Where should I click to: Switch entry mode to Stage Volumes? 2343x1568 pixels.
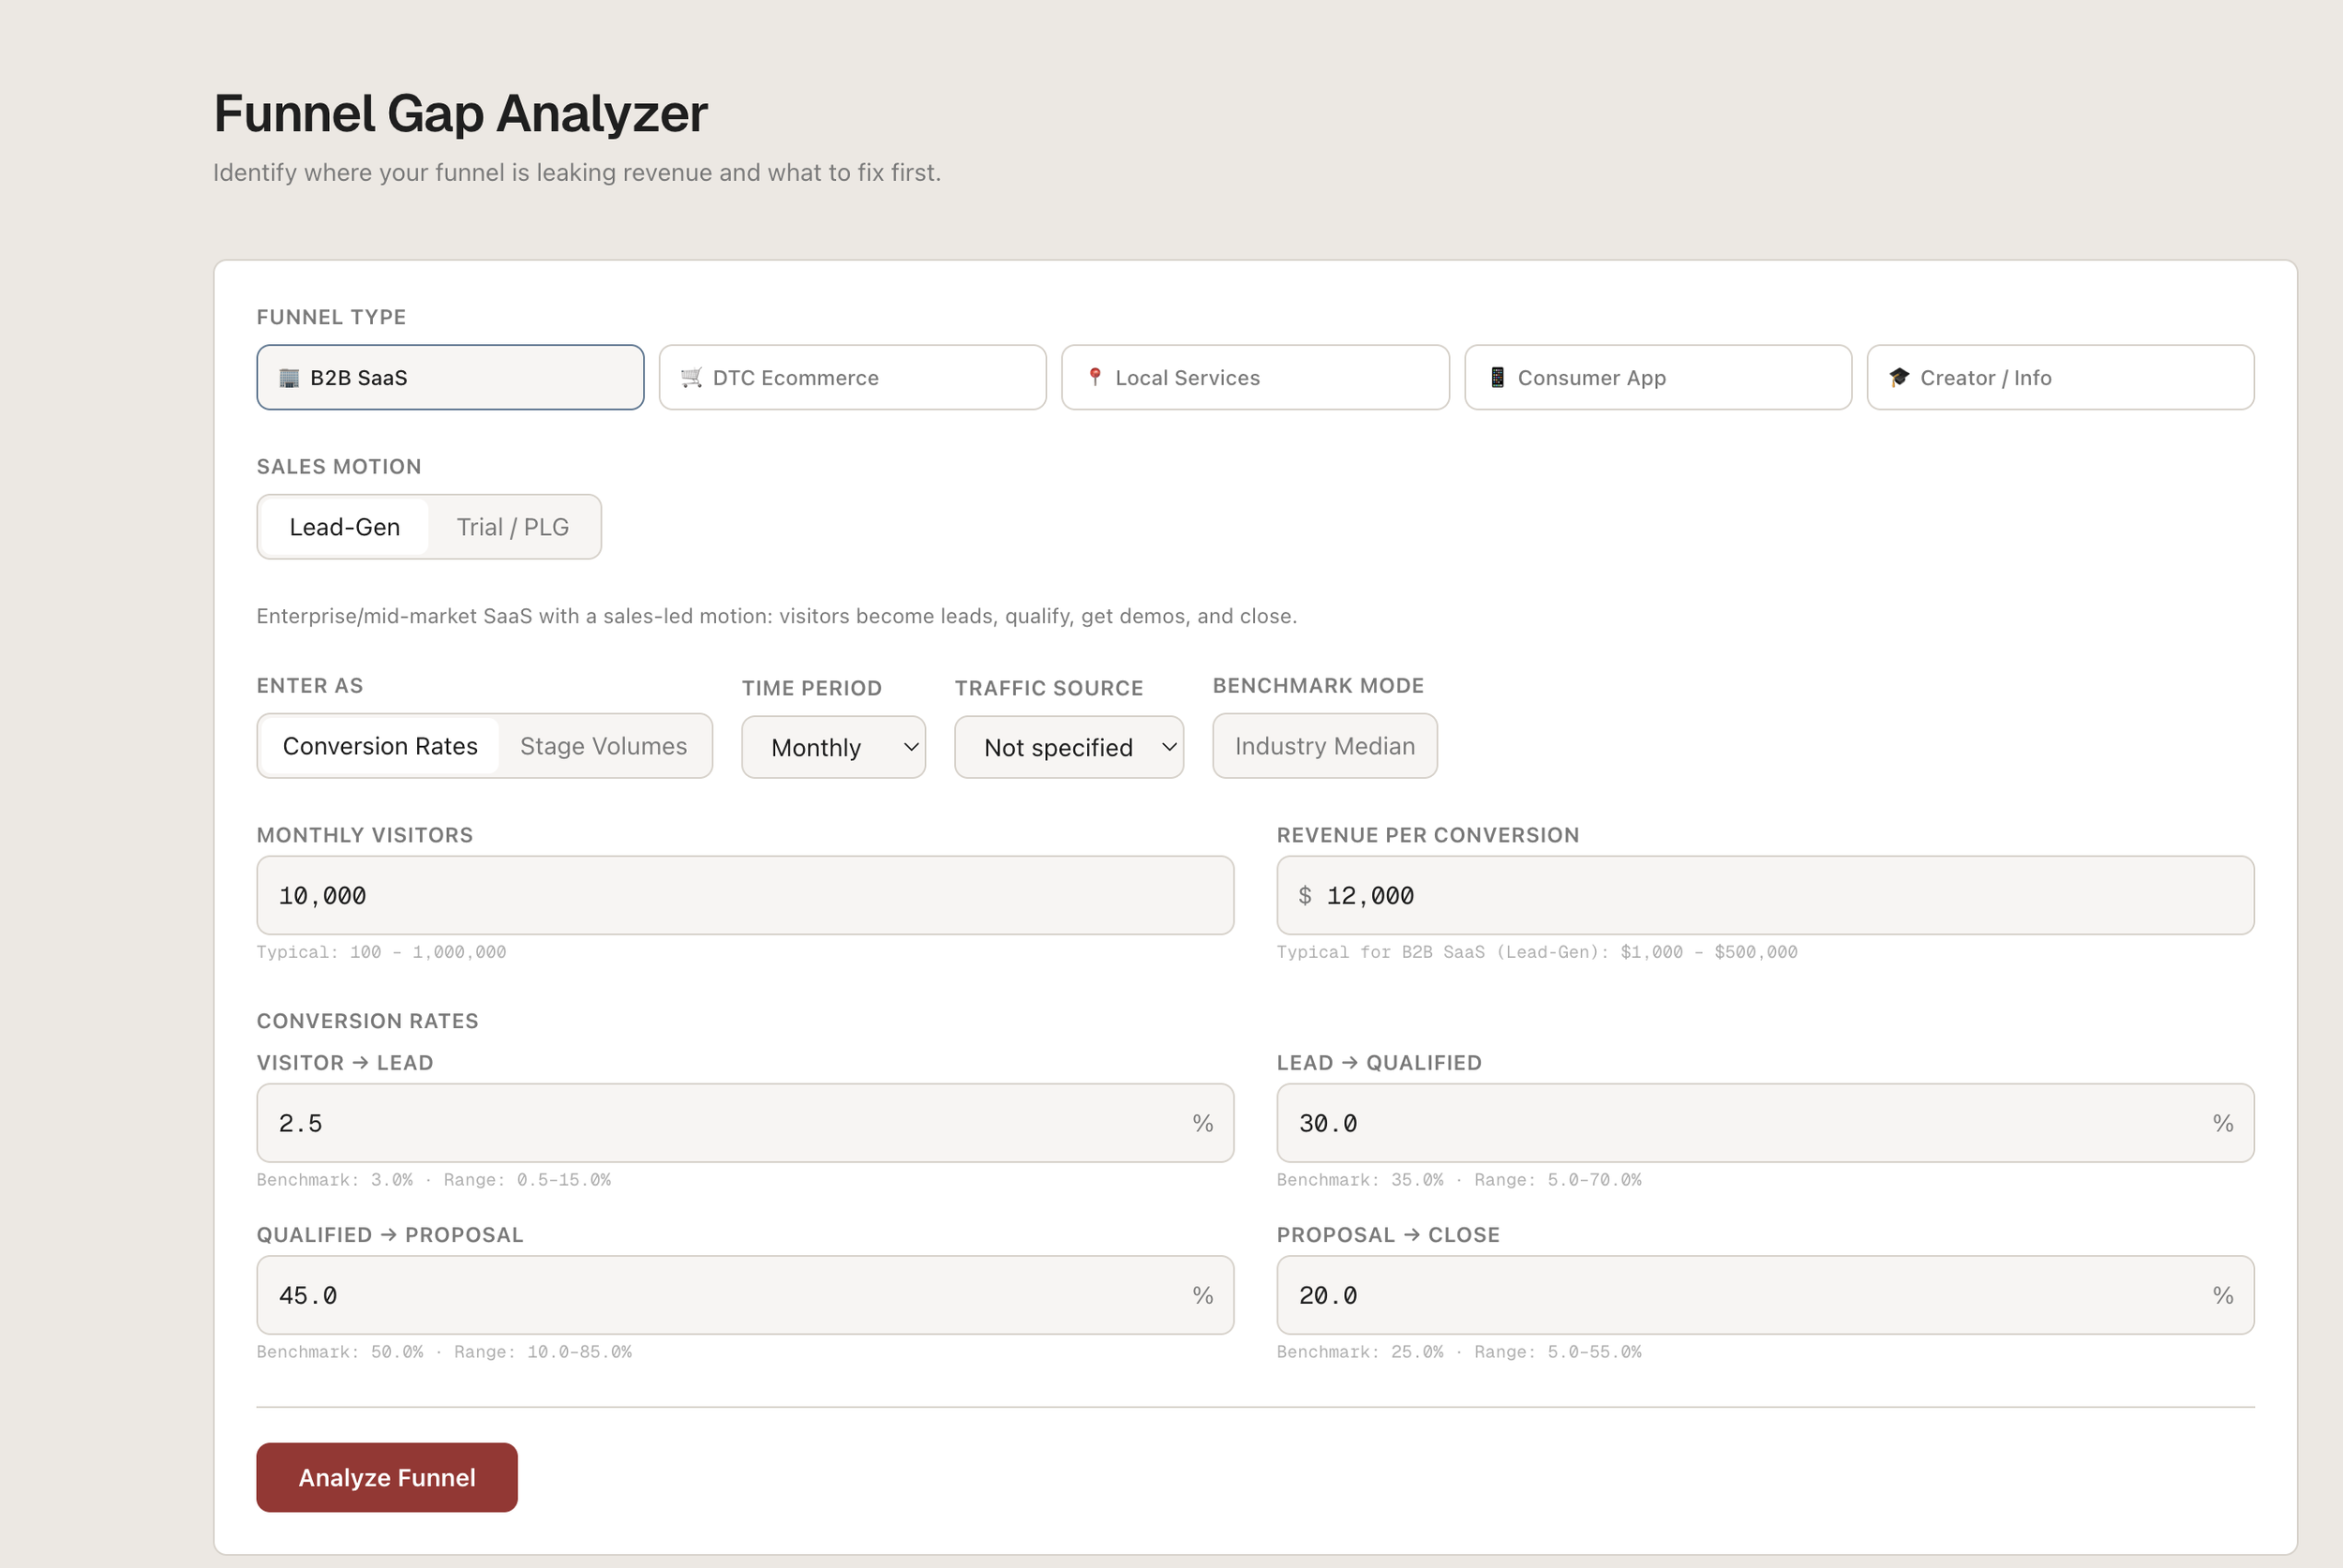tap(603, 746)
